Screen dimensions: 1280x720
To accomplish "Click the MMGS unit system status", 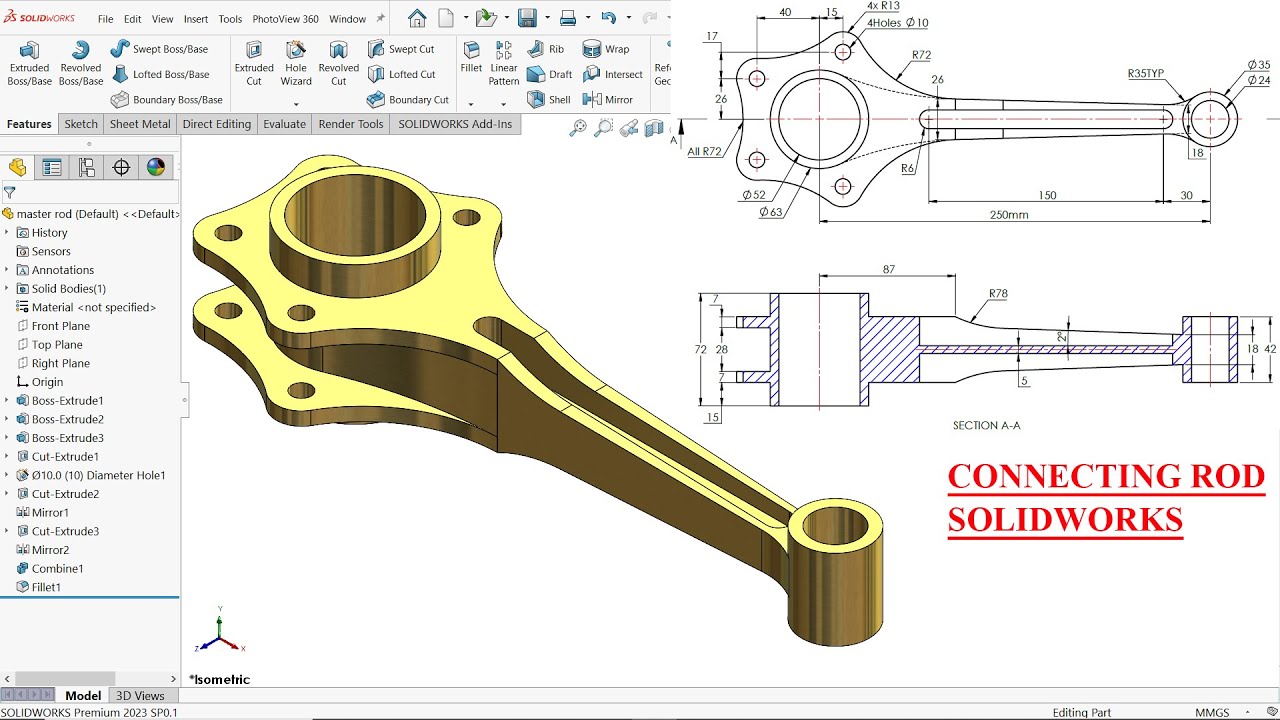I will pyautogui.click(x=1213, y=712).
